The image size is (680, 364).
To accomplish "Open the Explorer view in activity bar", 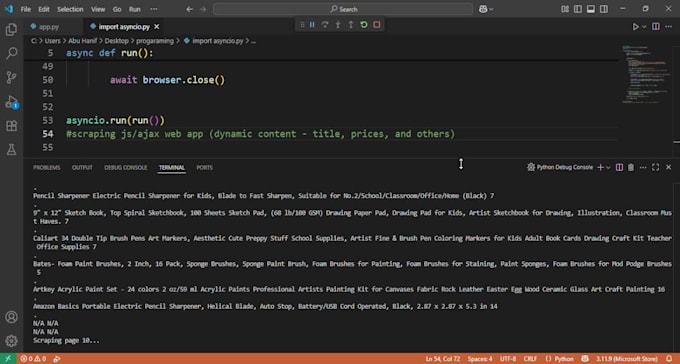I will pos(11,30).
